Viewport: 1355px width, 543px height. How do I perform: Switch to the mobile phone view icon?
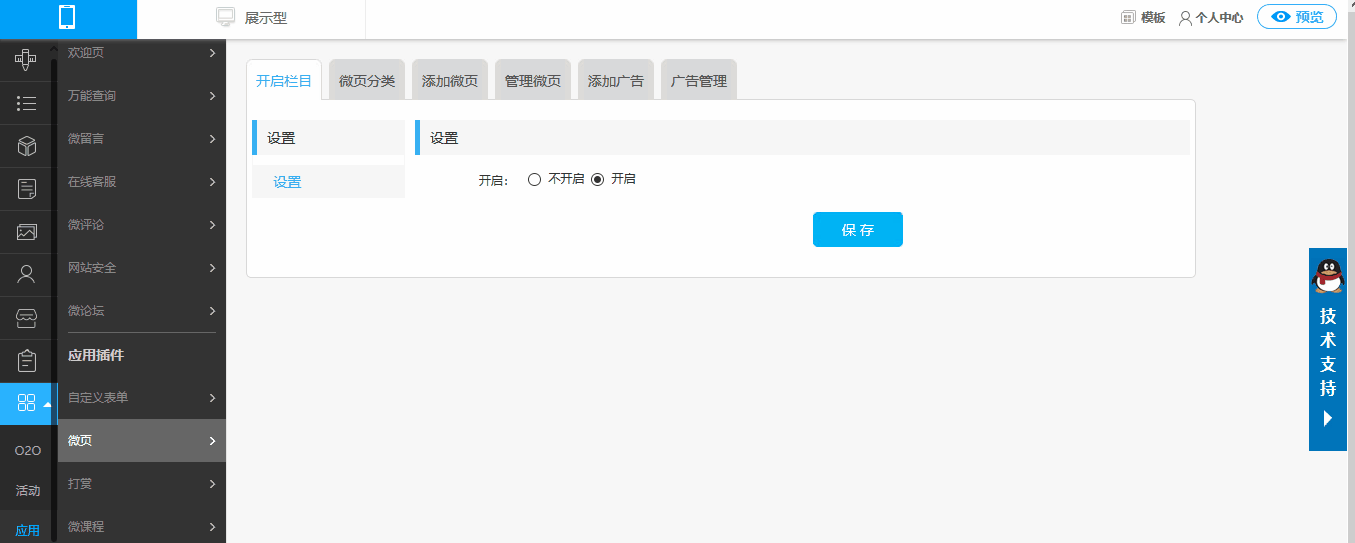(67, 17)
